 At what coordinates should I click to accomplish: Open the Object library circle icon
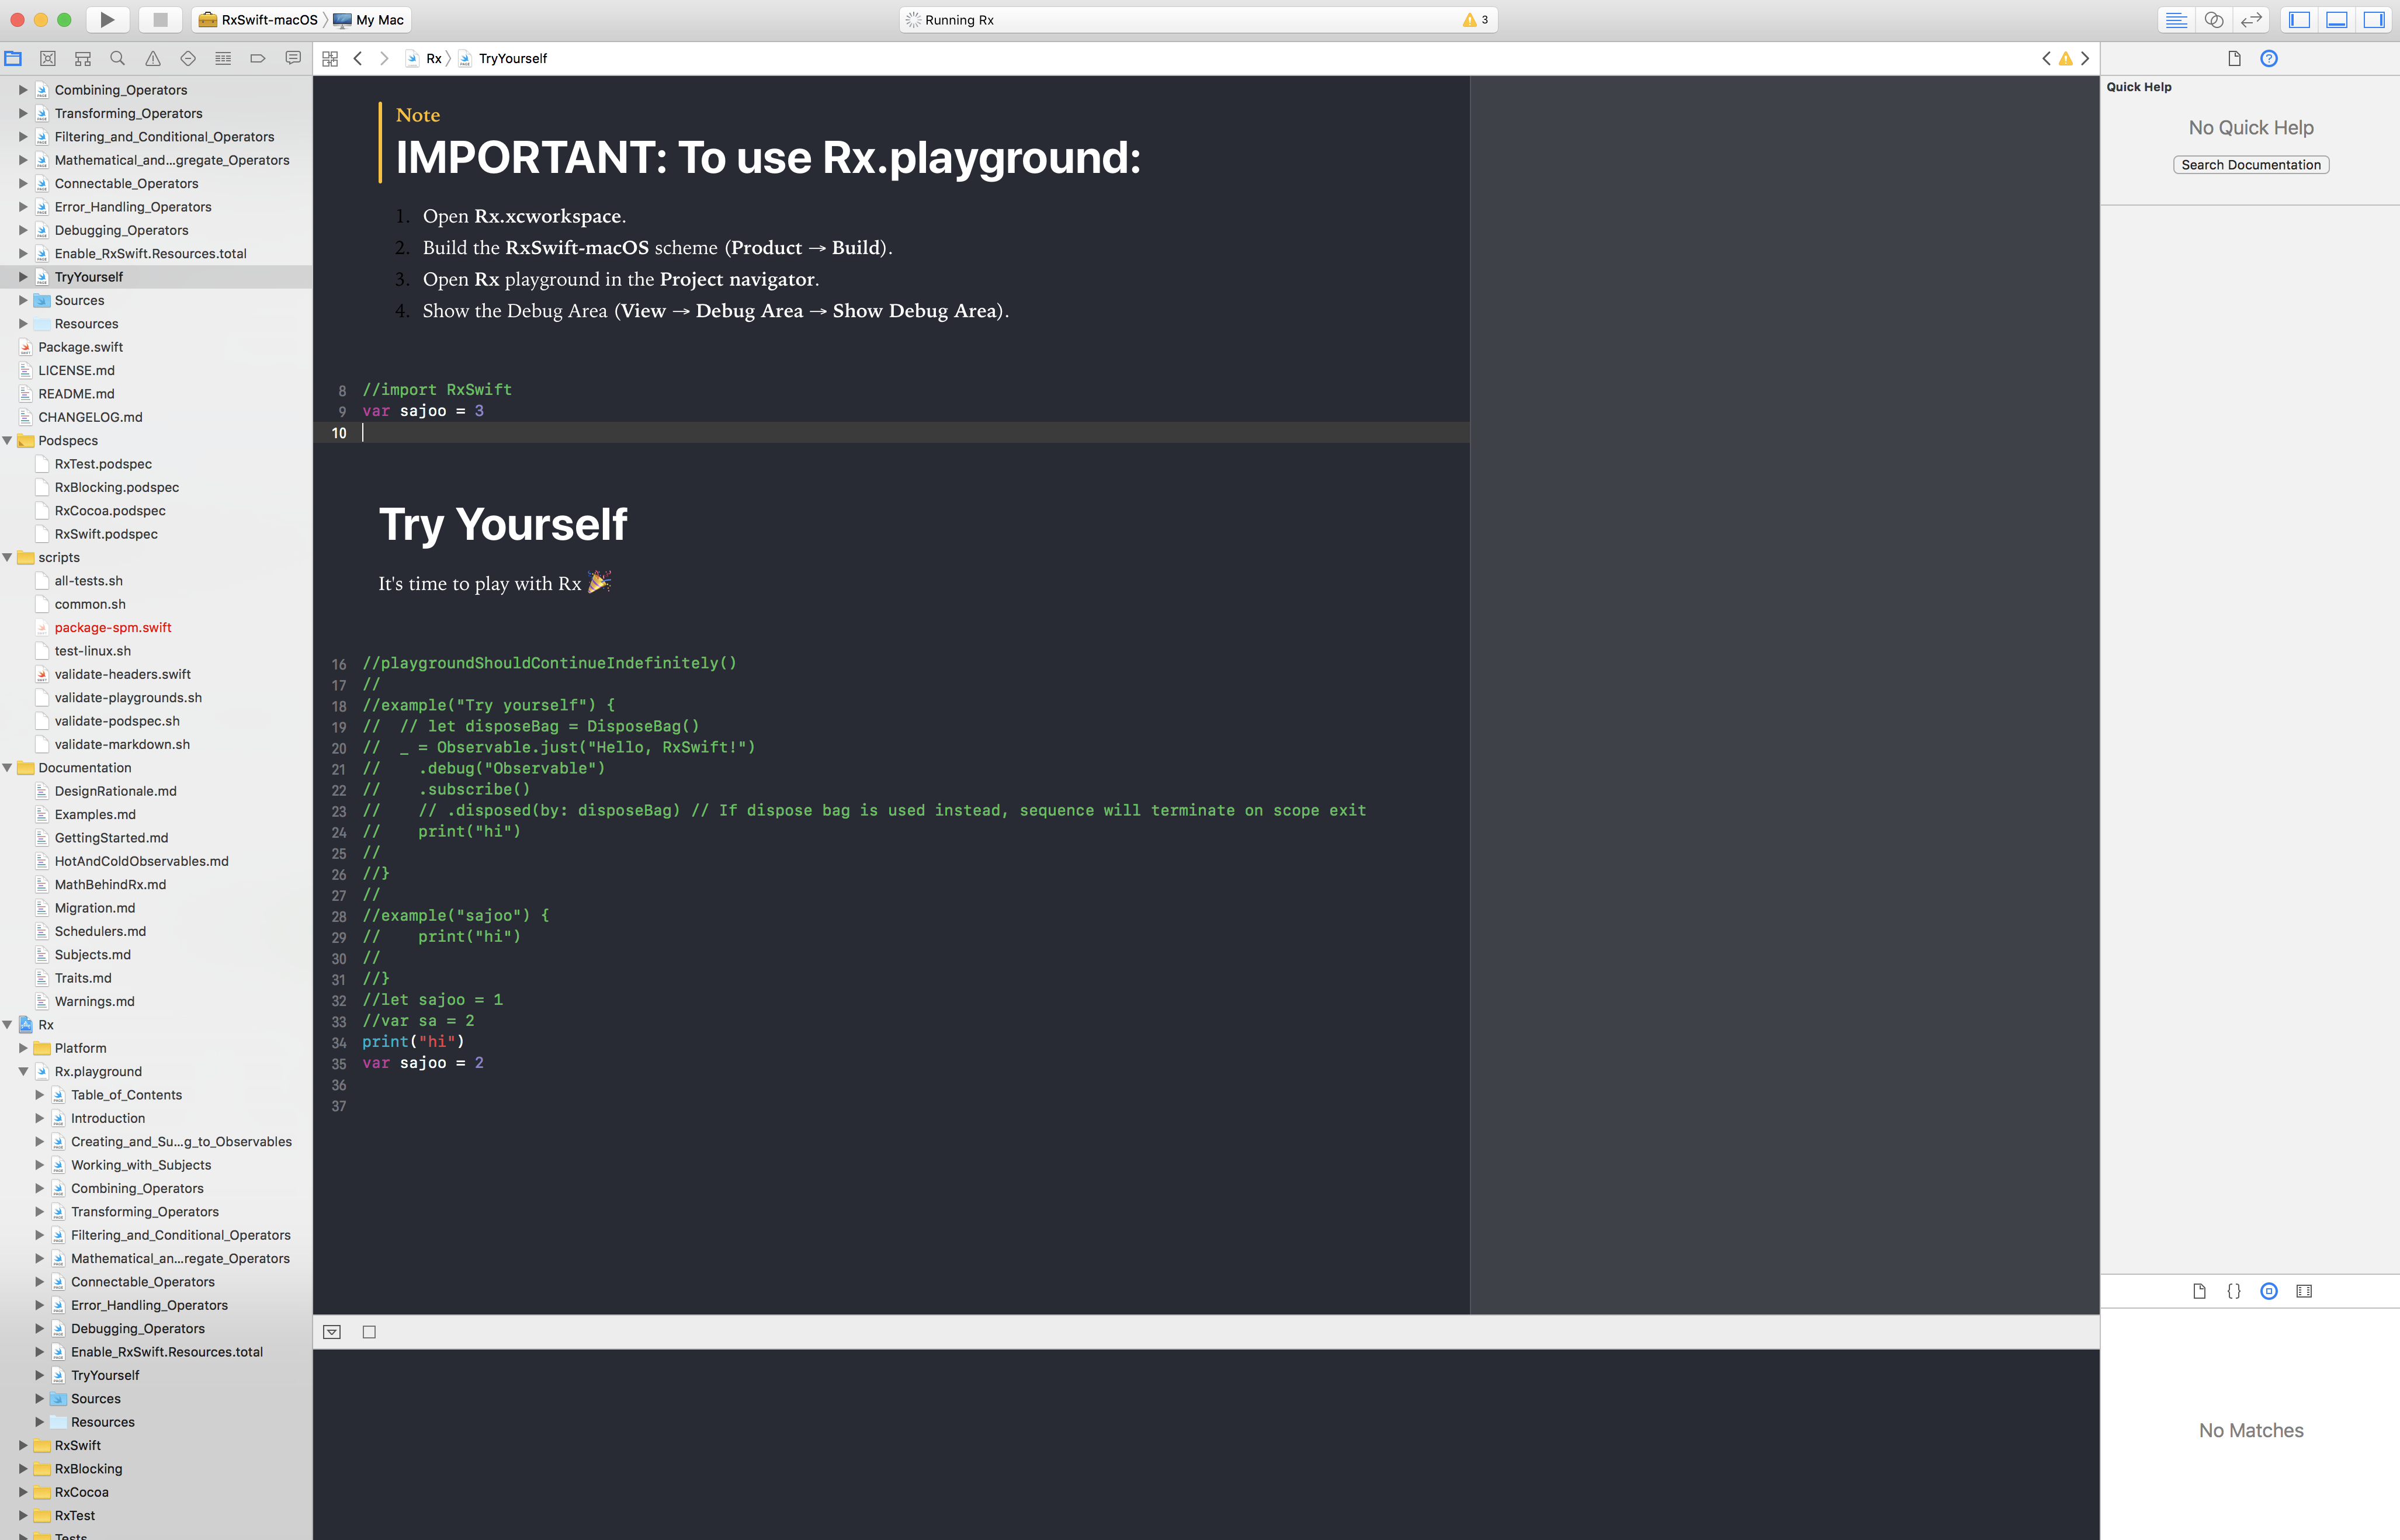coord(2269,1291)
